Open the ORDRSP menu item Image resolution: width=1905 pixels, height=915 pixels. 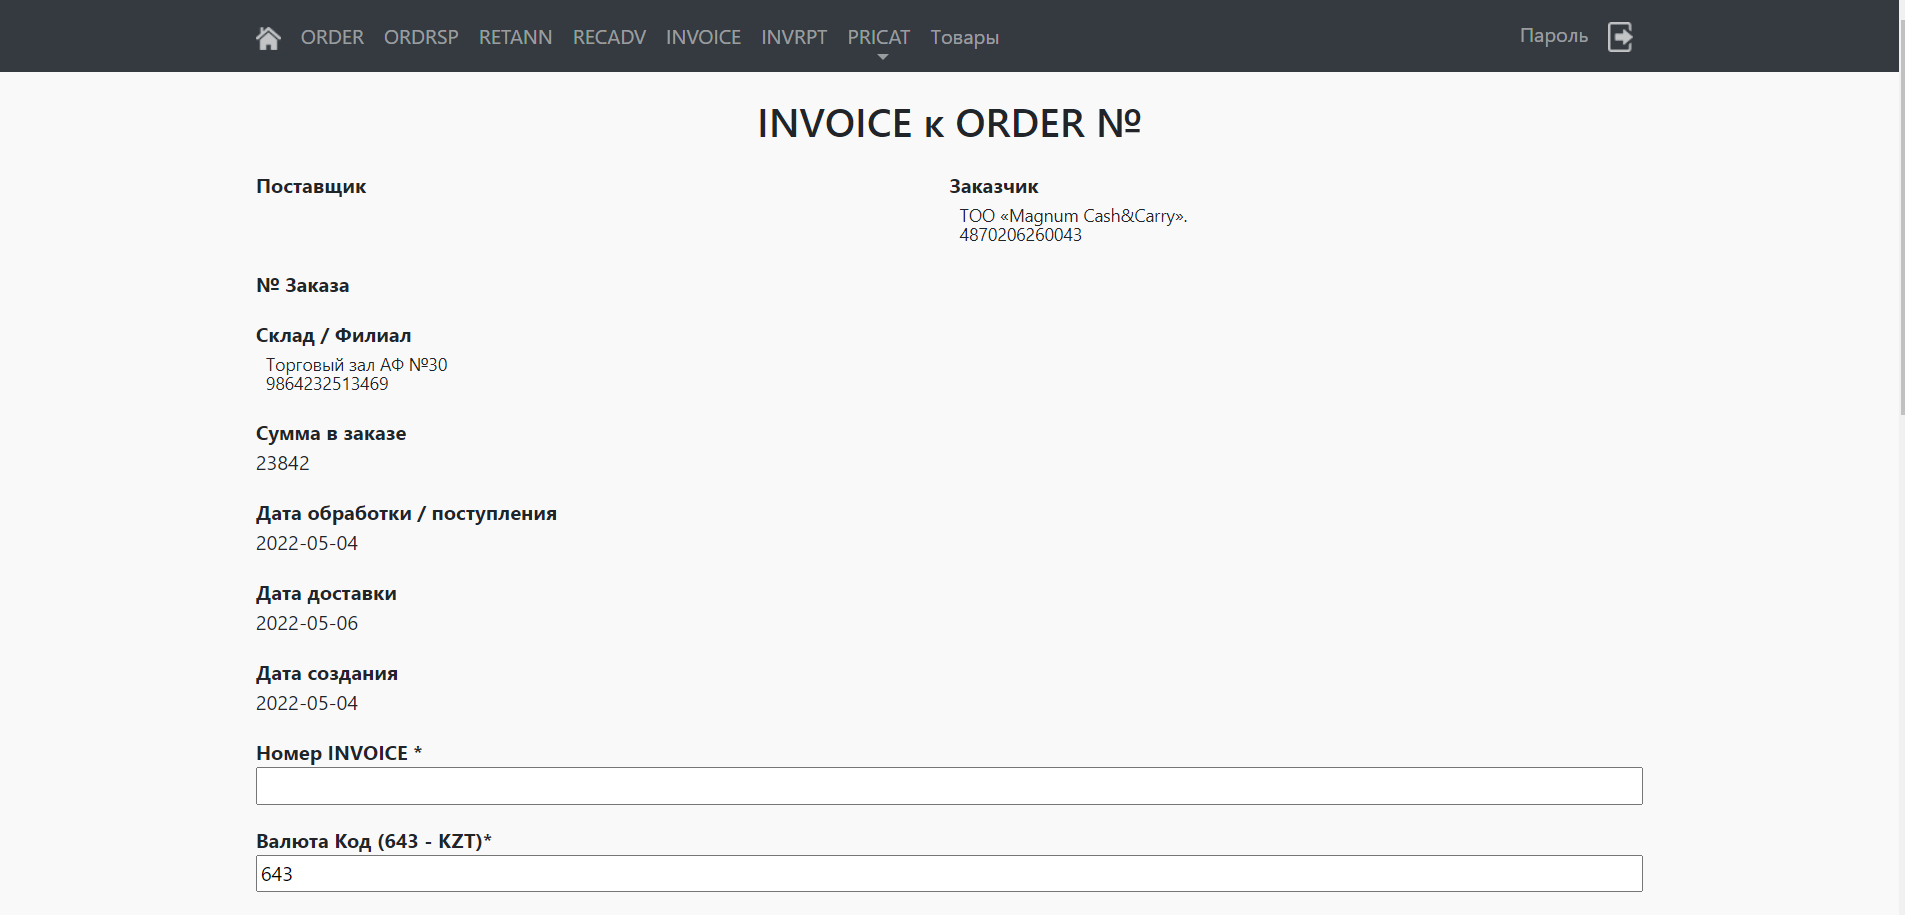[x=421, y=37]
